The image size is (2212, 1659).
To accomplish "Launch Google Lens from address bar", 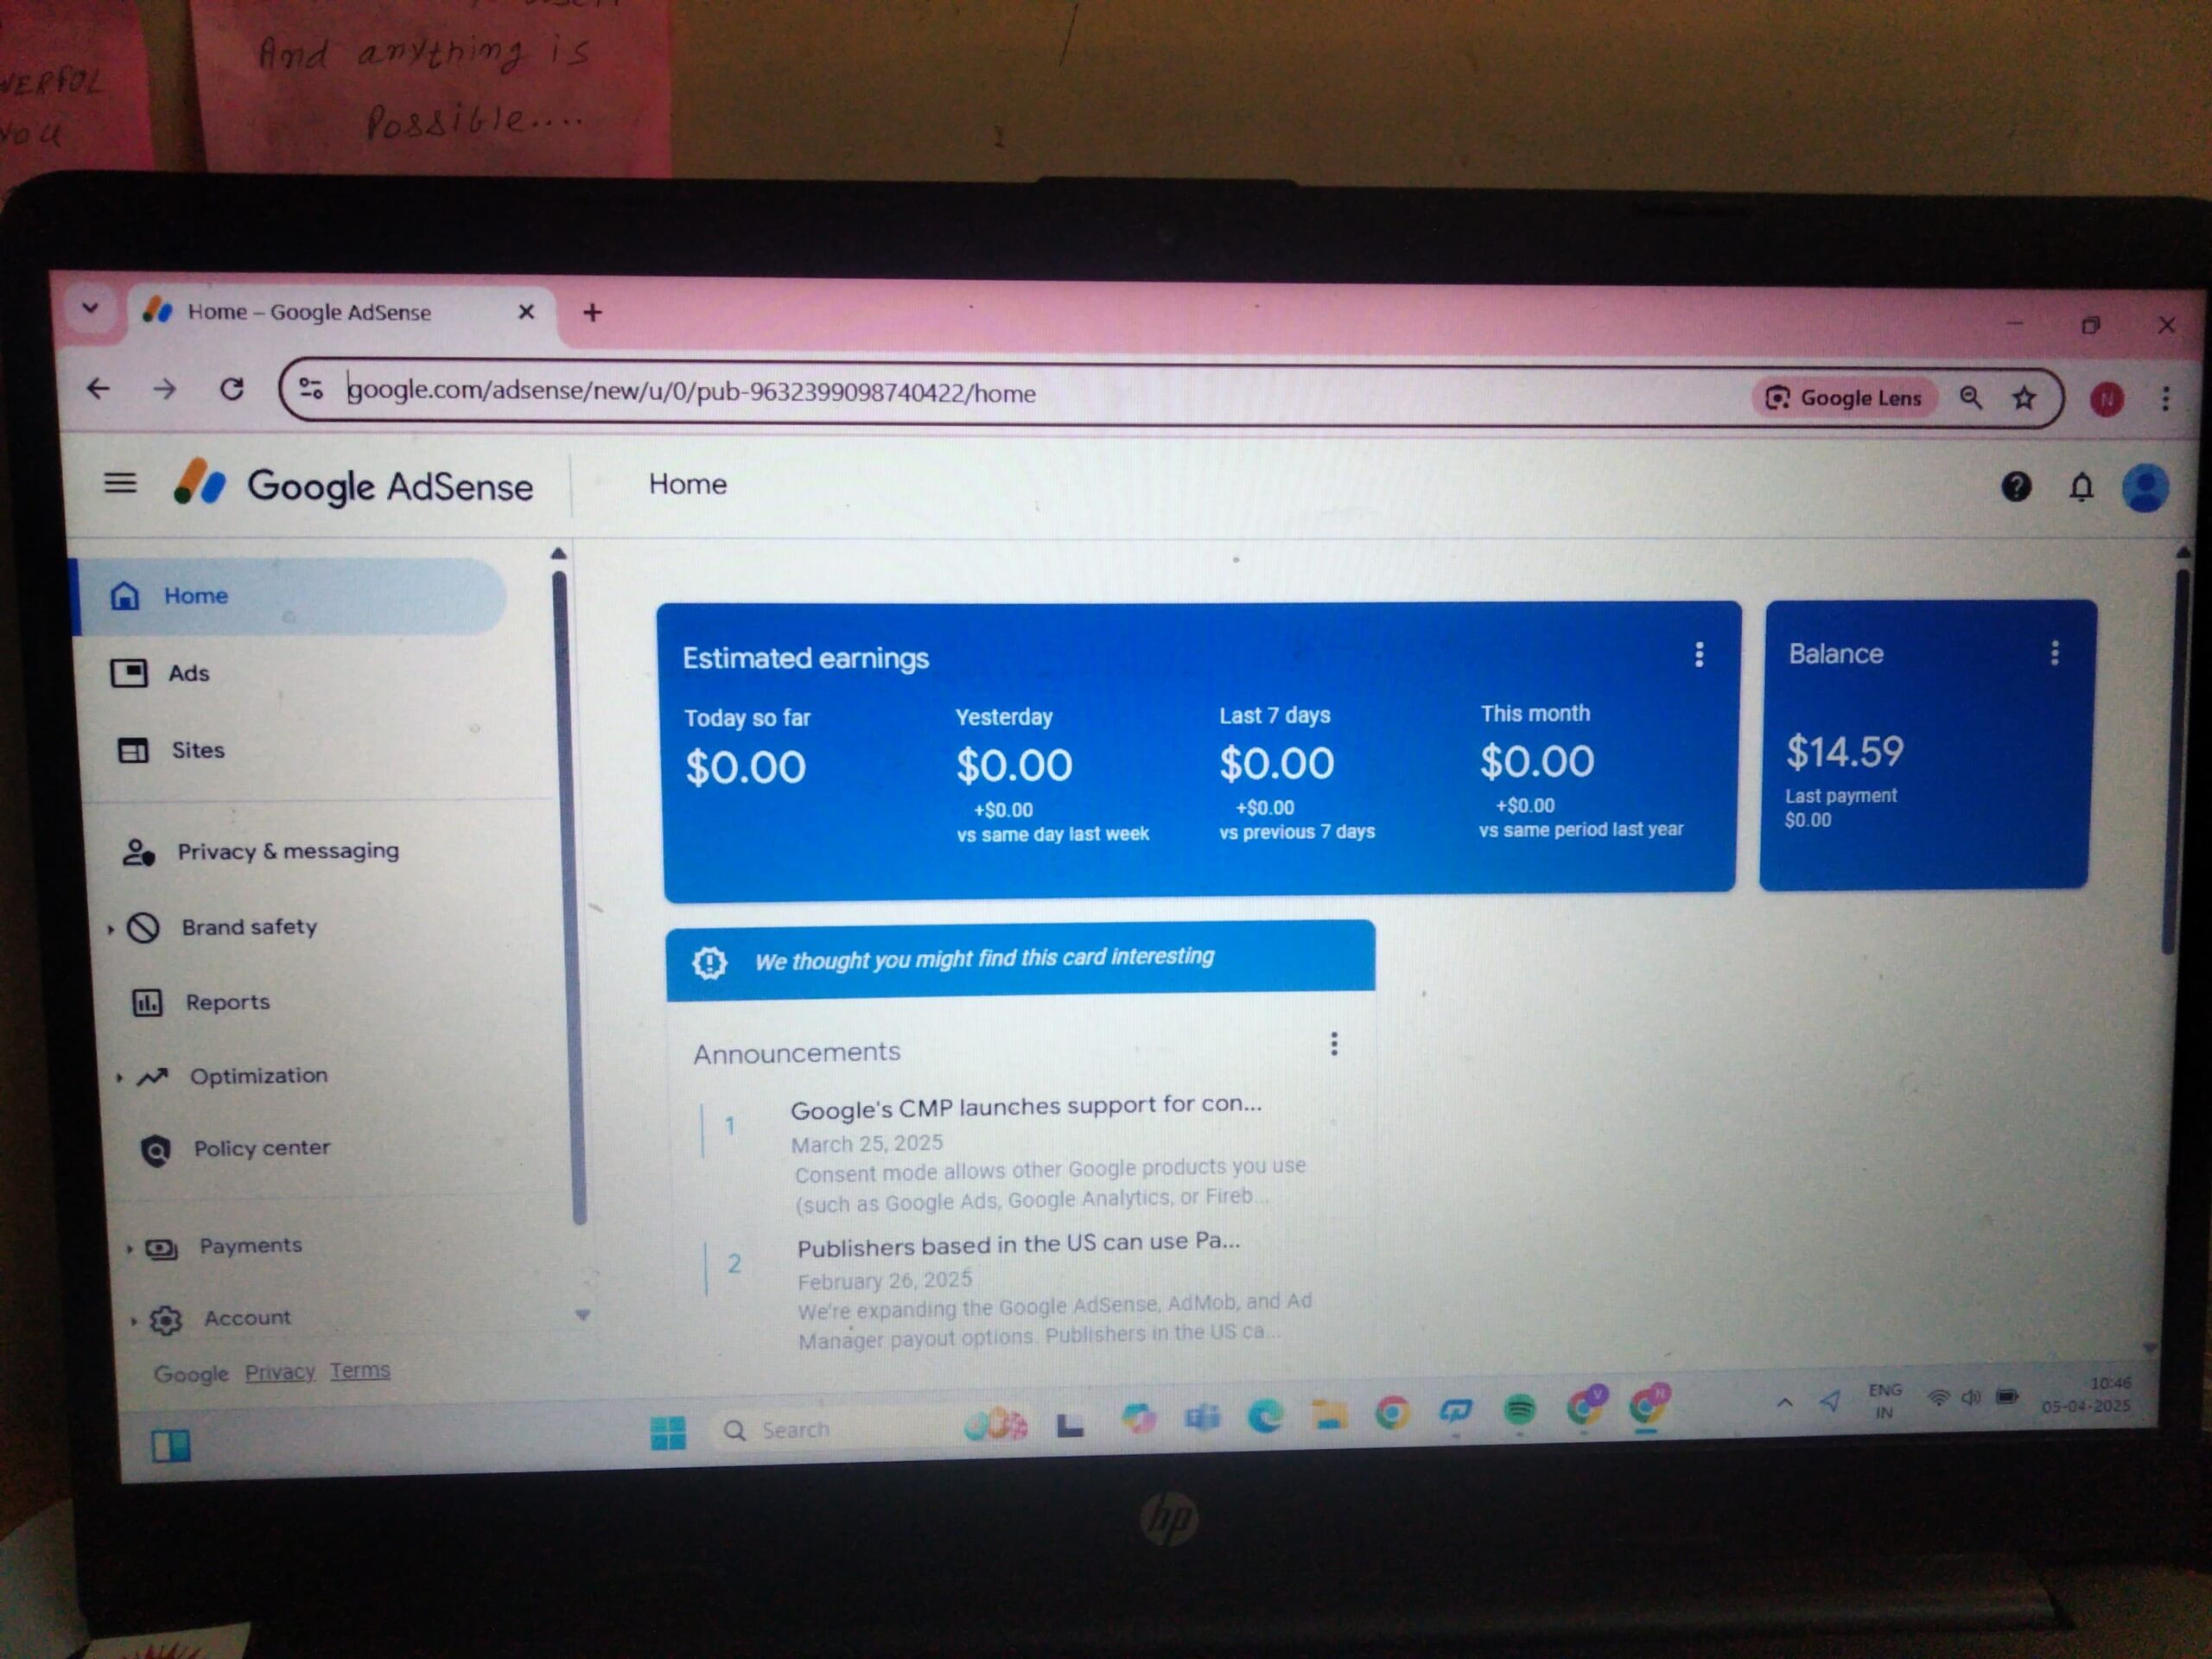I will pos(1845,398).
